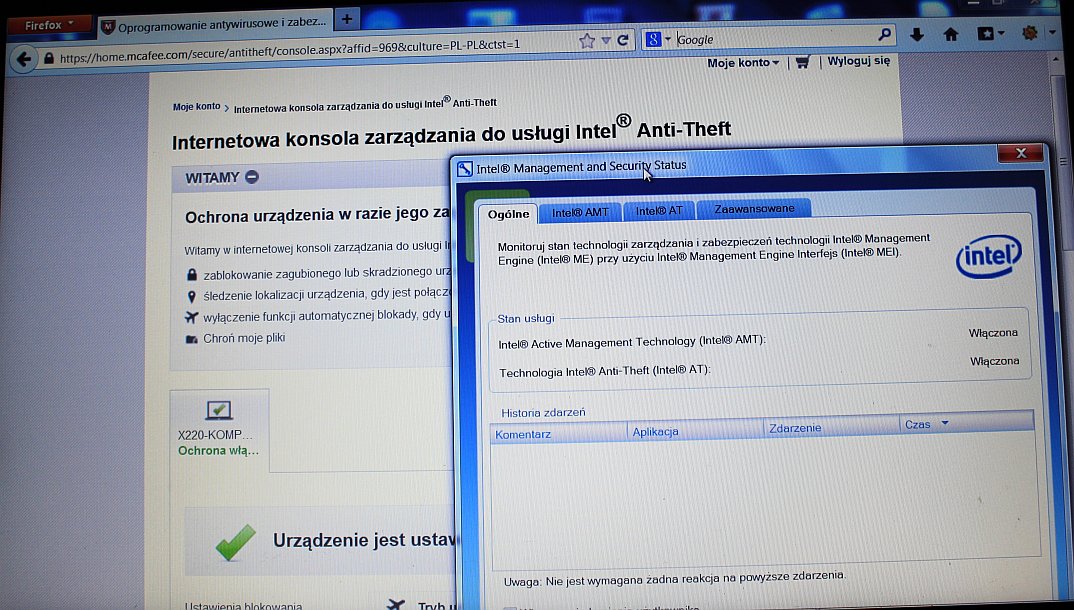
Task: Open the bookmarks menu star icon
Action: click(986, 33)
